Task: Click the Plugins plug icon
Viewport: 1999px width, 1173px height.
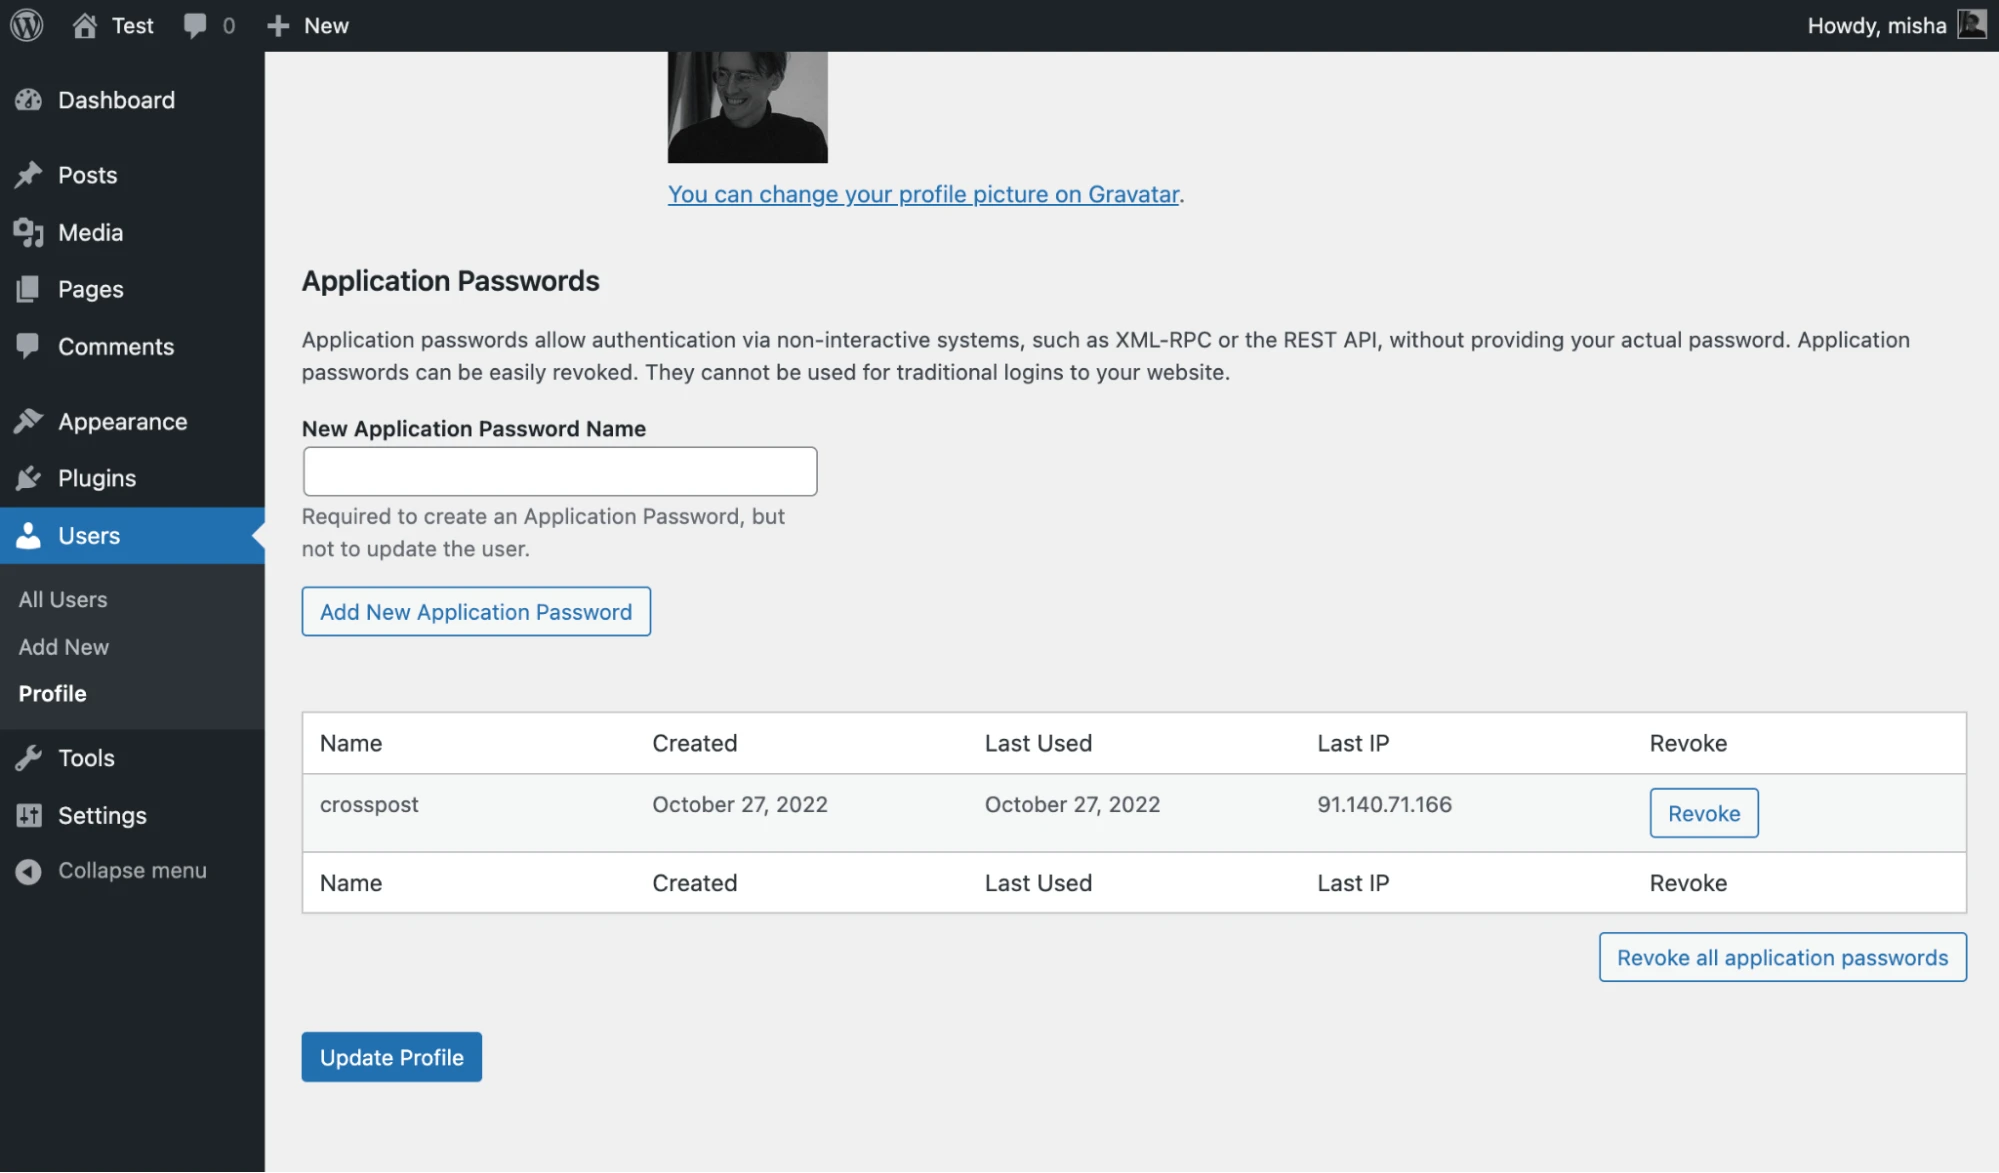Action: pos(28,478)
